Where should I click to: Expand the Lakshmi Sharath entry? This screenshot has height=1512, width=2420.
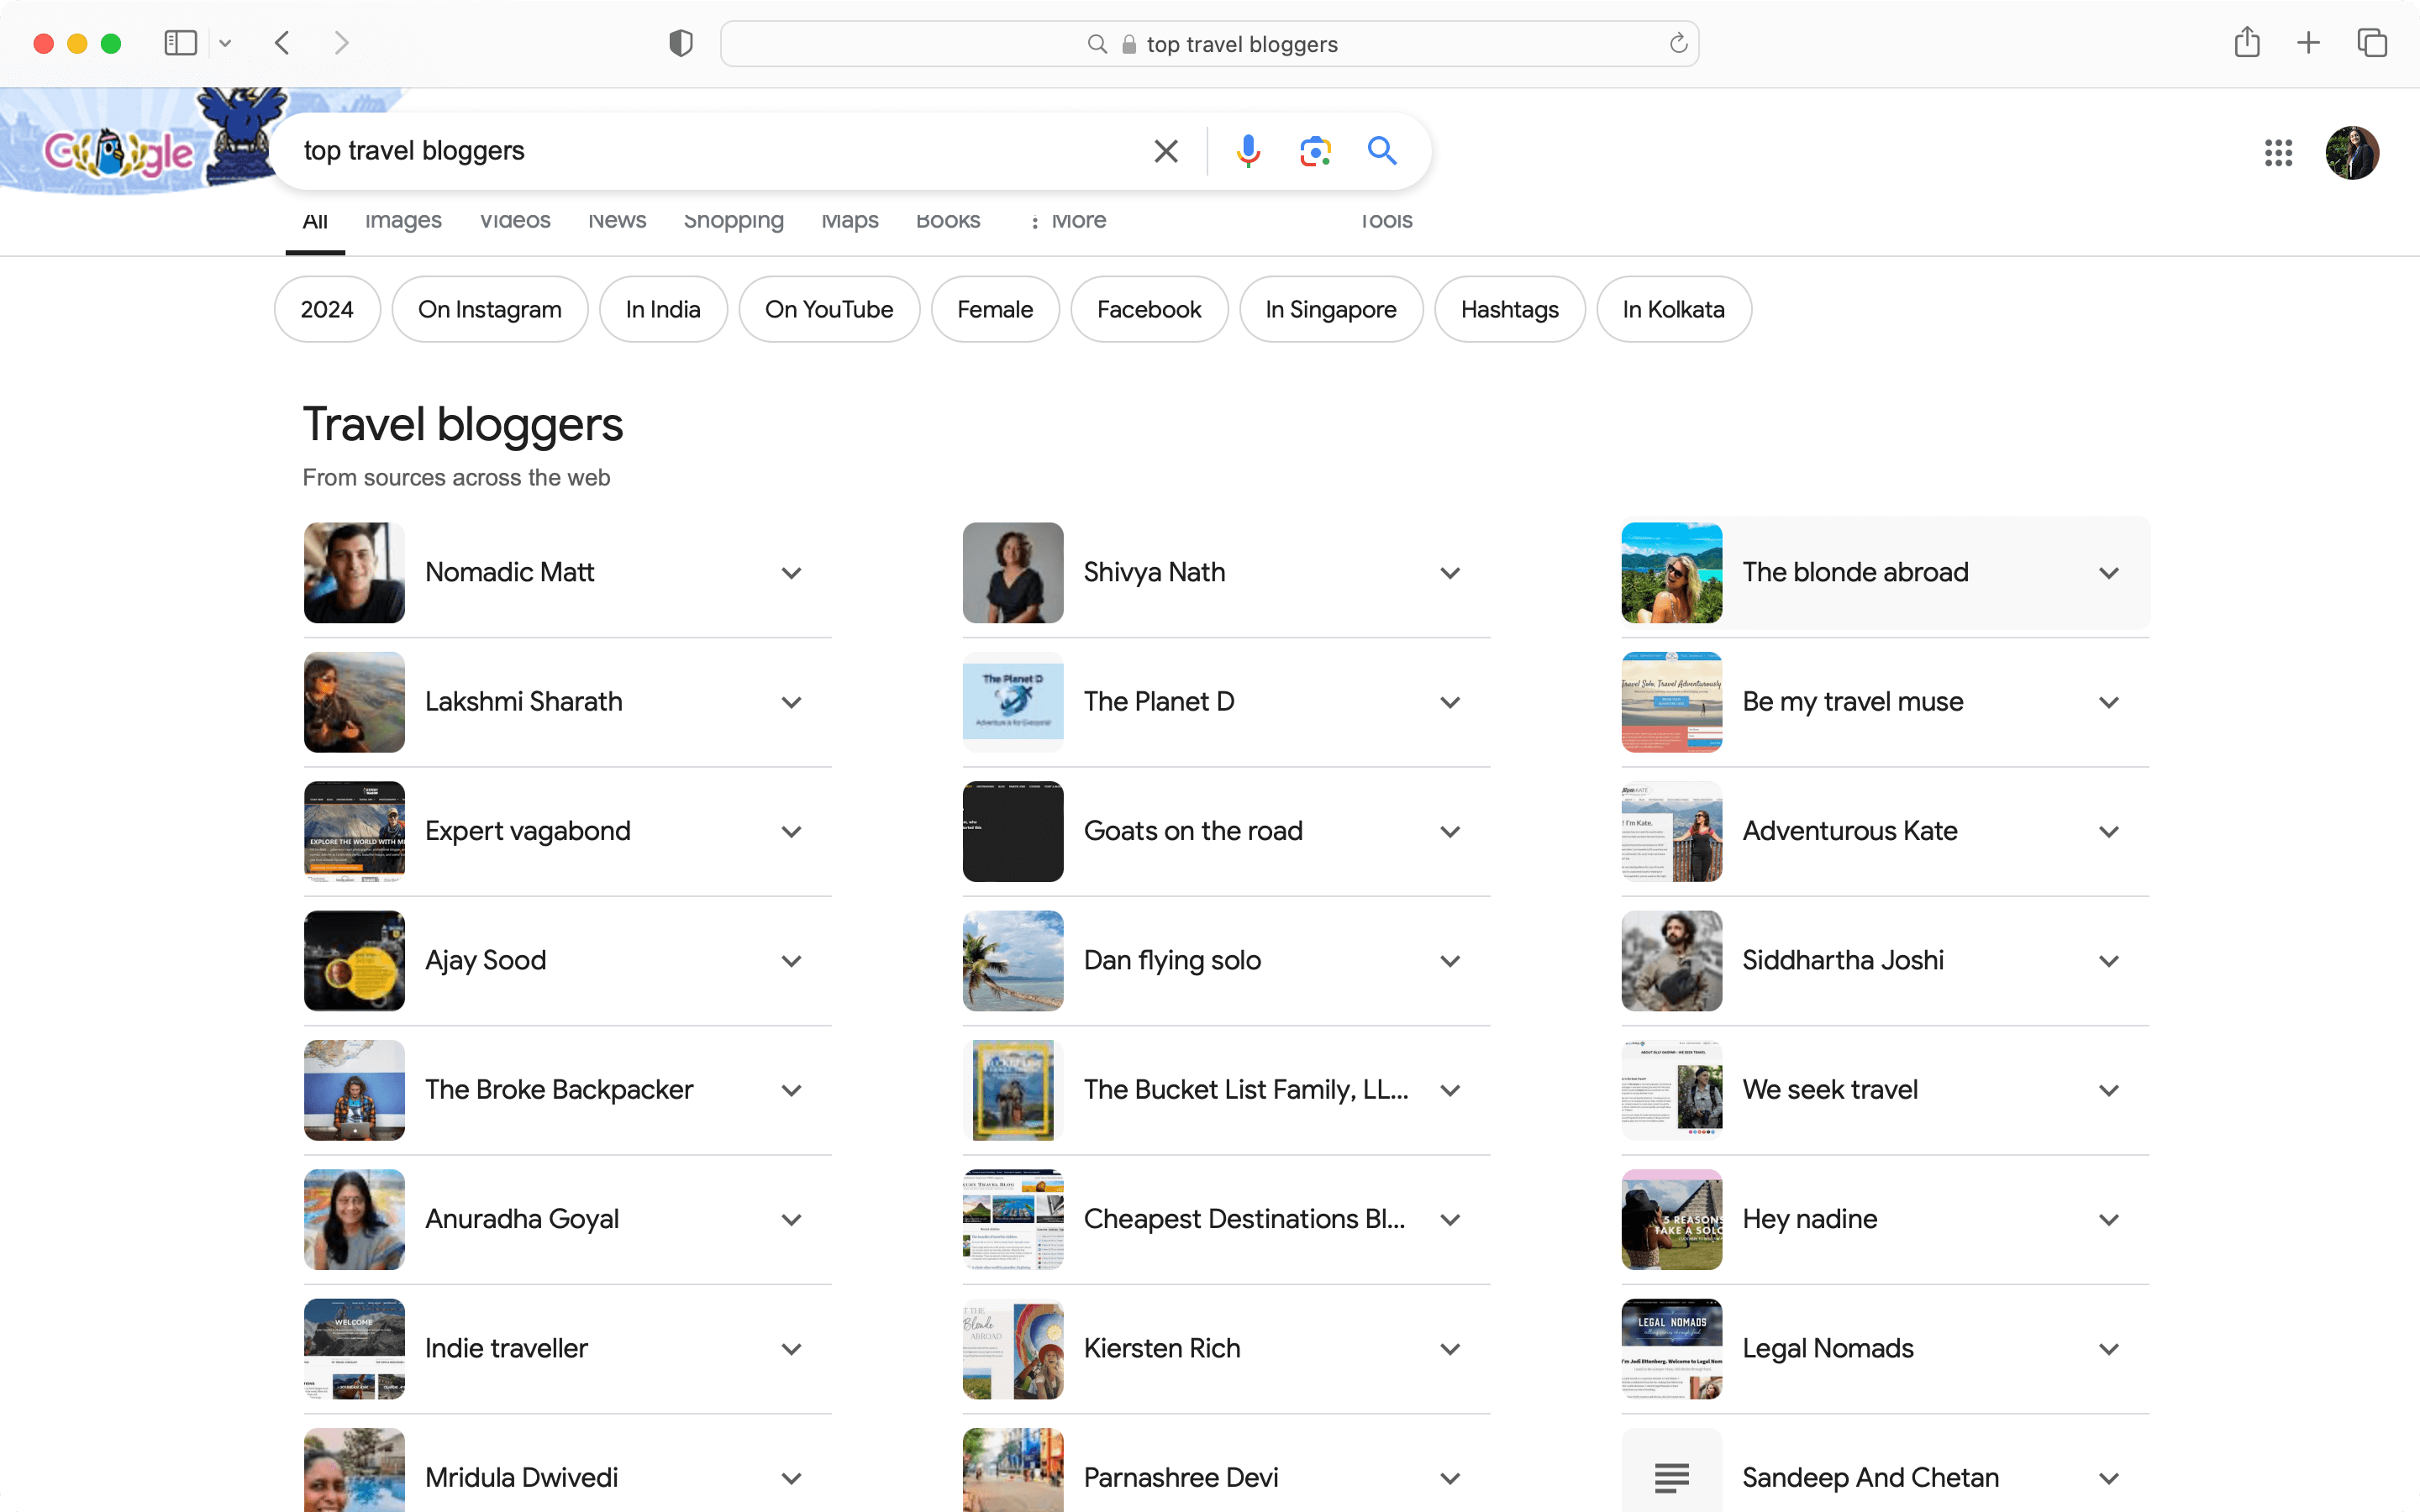pos(791,702)
